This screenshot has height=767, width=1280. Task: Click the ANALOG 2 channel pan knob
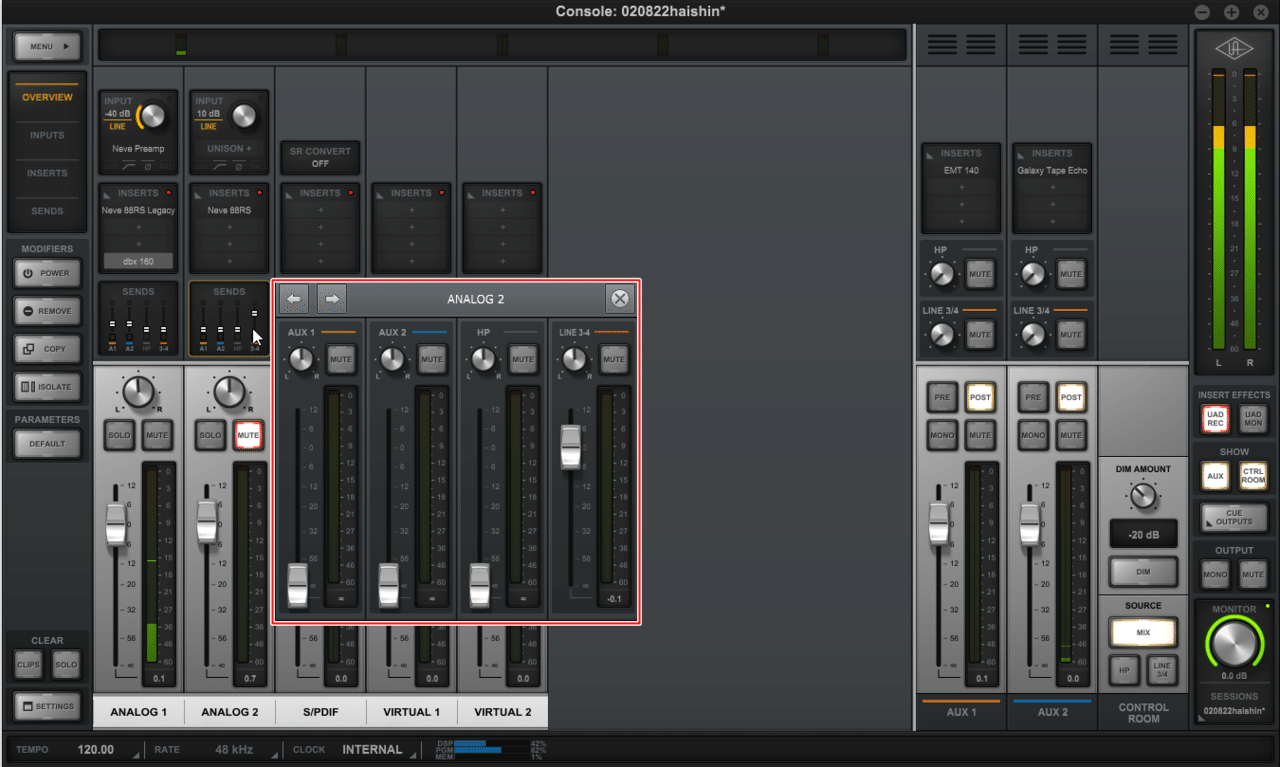pyautogui.click(x=230, y=392)
